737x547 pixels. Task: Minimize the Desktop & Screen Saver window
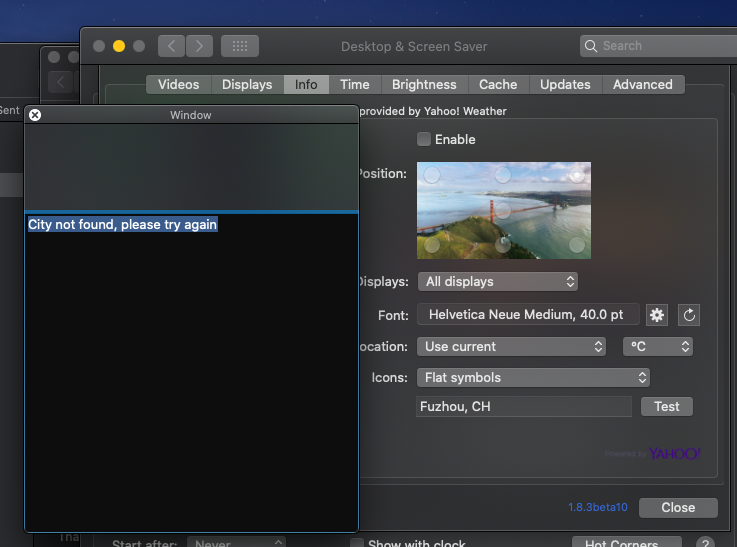click(x=119, y=46)
